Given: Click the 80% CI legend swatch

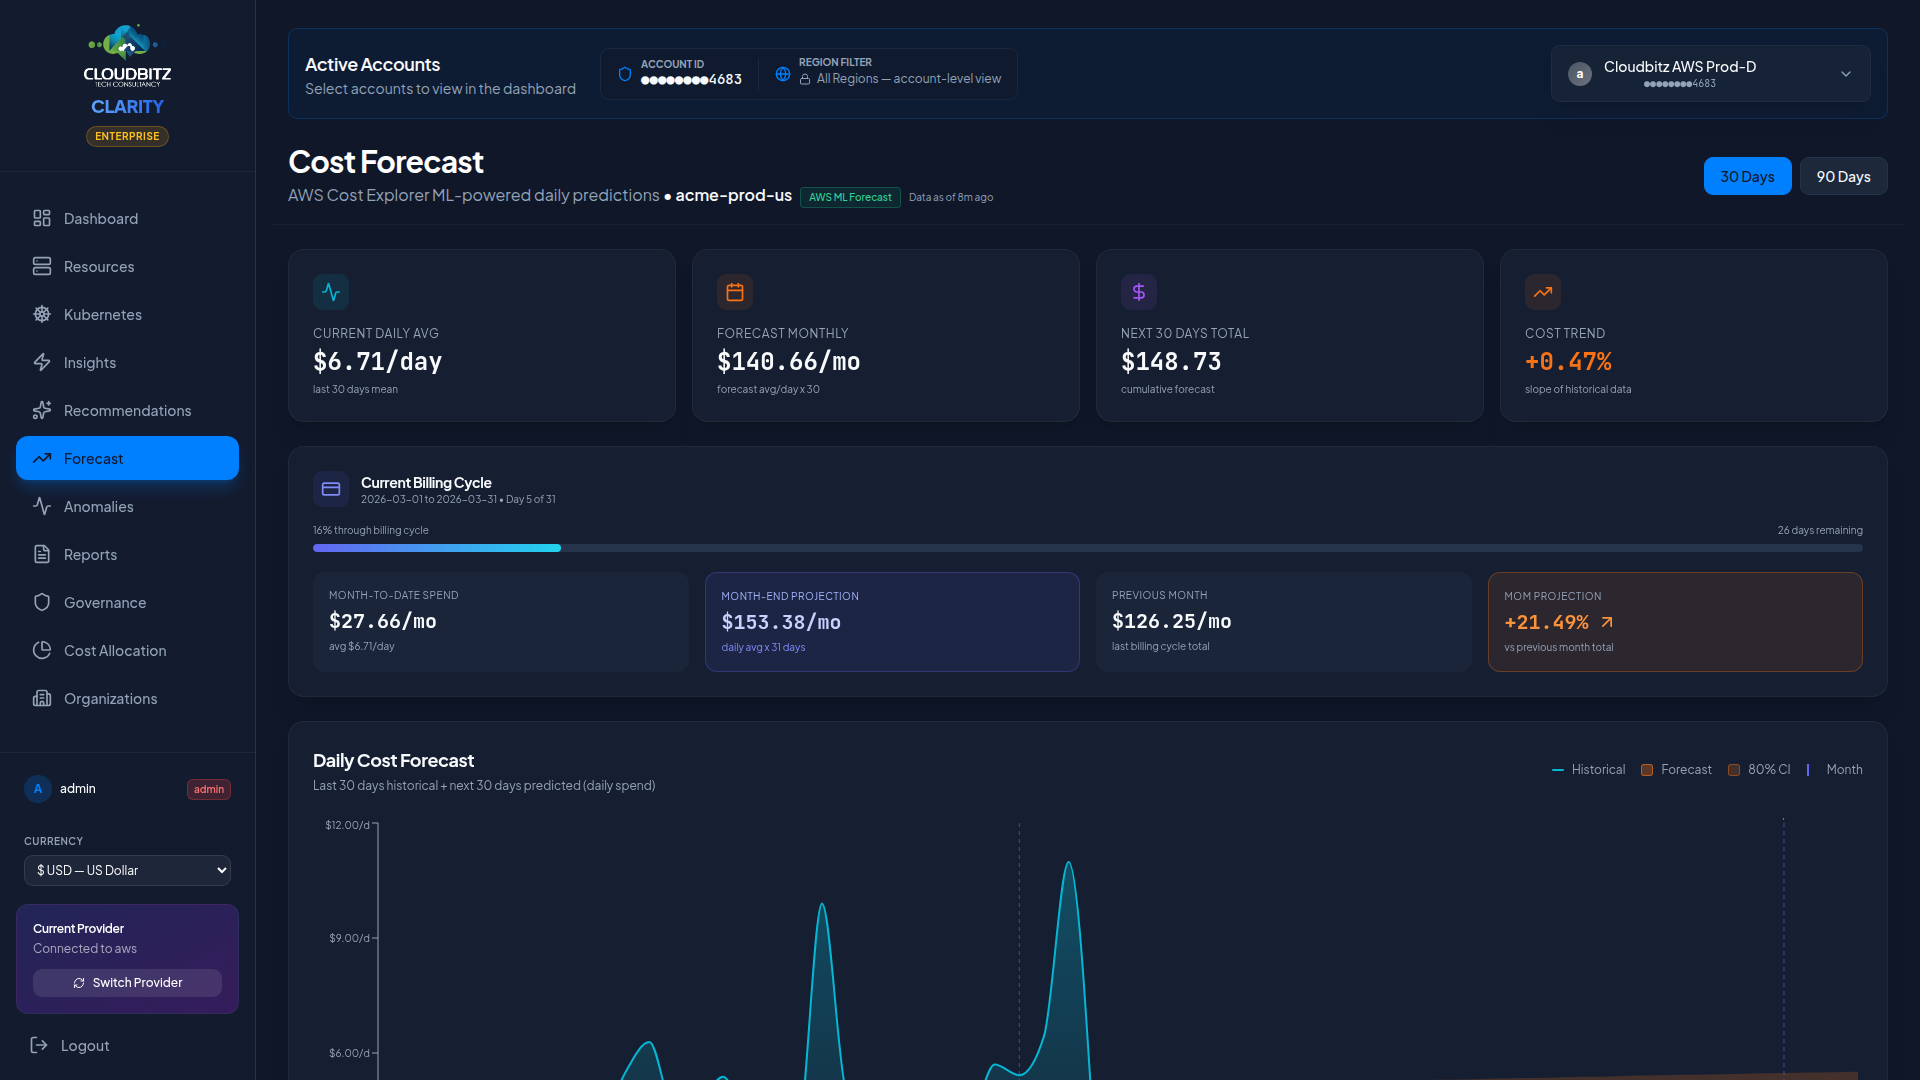Looking at the screenshot, I should [x=1734, y=770].
